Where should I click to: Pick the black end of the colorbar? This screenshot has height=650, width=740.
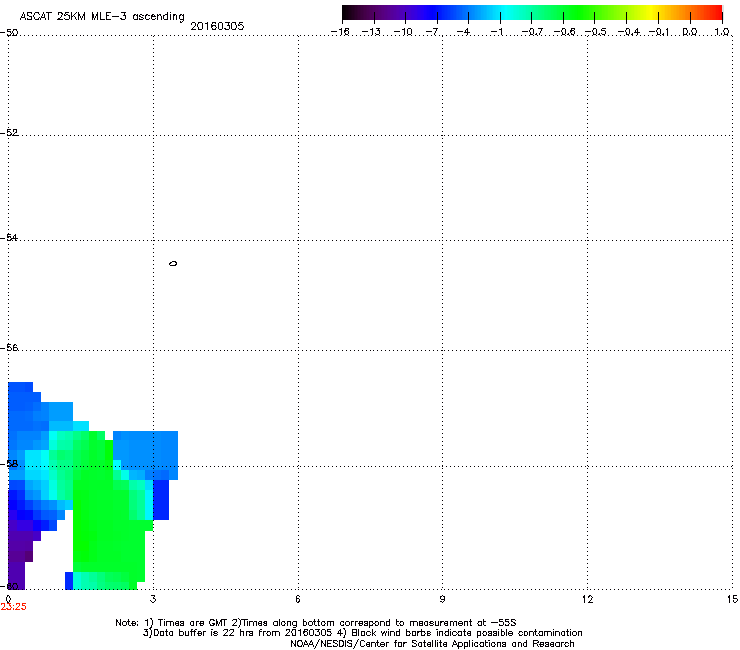pyautogui.click(x=348, y=13)
